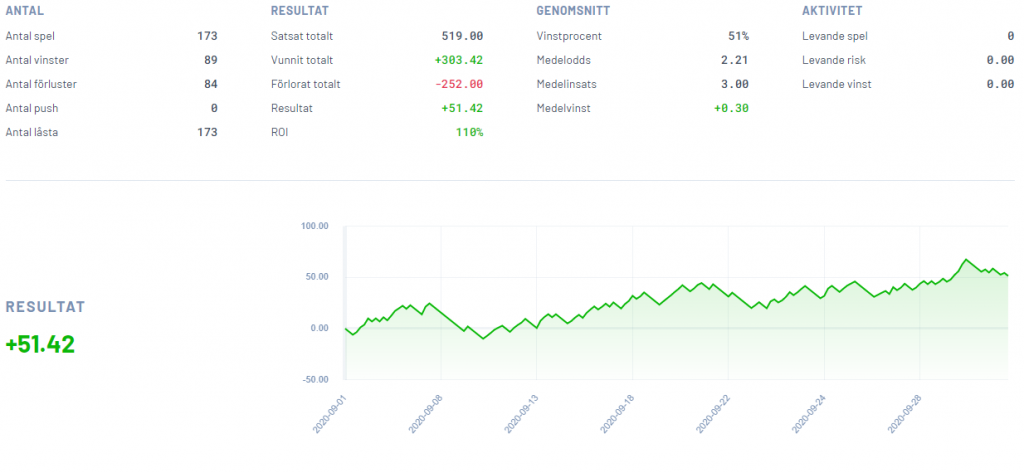
Task: Click the Satsat totalt amount 519.00
Action: tap(463, 36)
